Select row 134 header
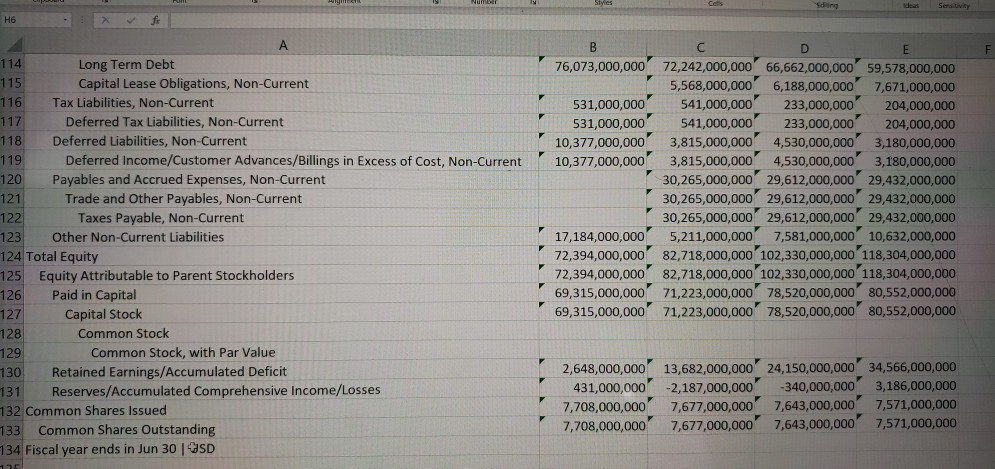 coord(11,449)
